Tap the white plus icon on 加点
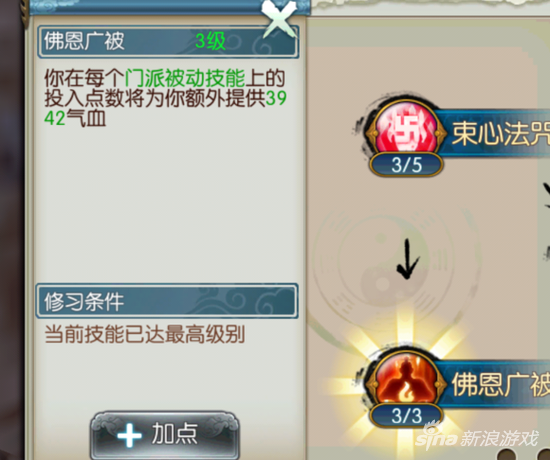Image resolution: width=550 pixels, height=460 pixels. click(129, 435)
